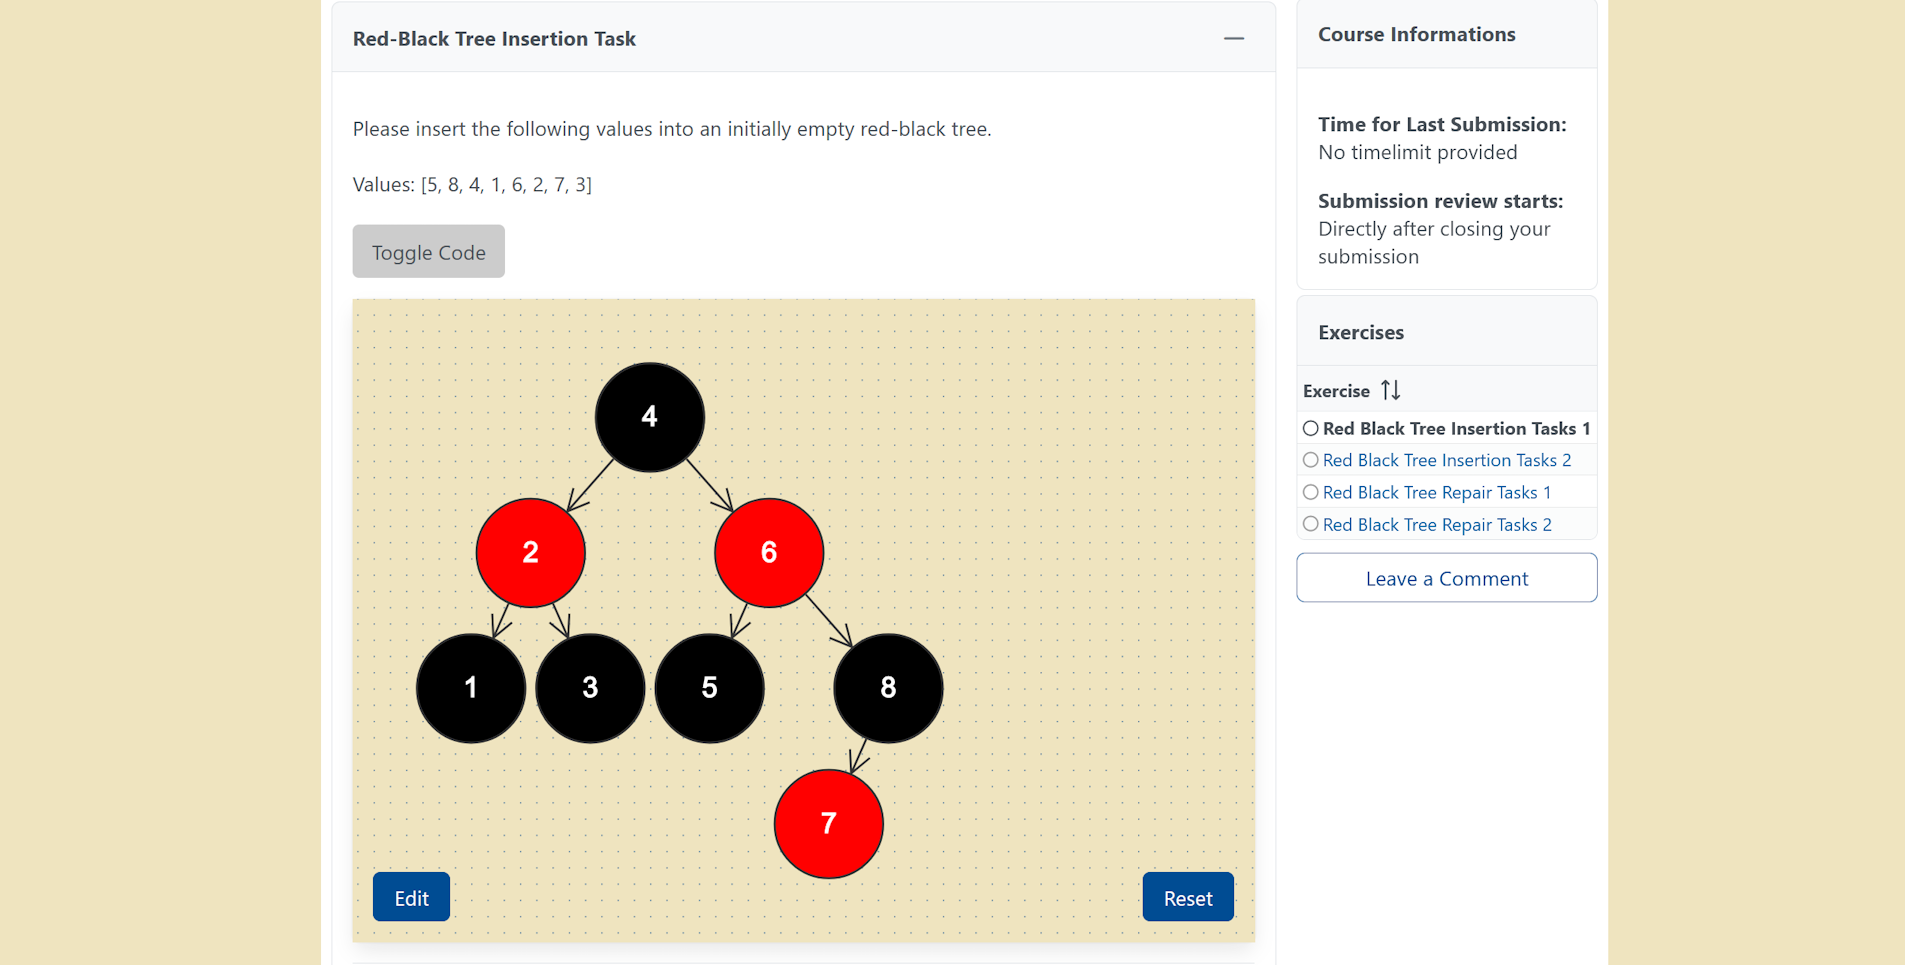The height and width of the screenshot is (965, 1905).
Task: Click black leaf node 1
Action: (x=470, y=688)
